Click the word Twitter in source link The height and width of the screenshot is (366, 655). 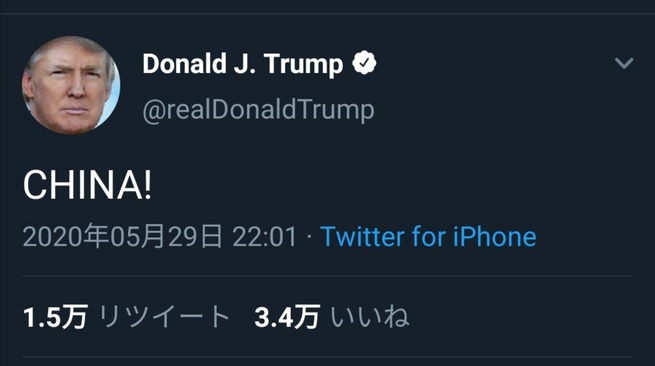[x=362, y=236]
